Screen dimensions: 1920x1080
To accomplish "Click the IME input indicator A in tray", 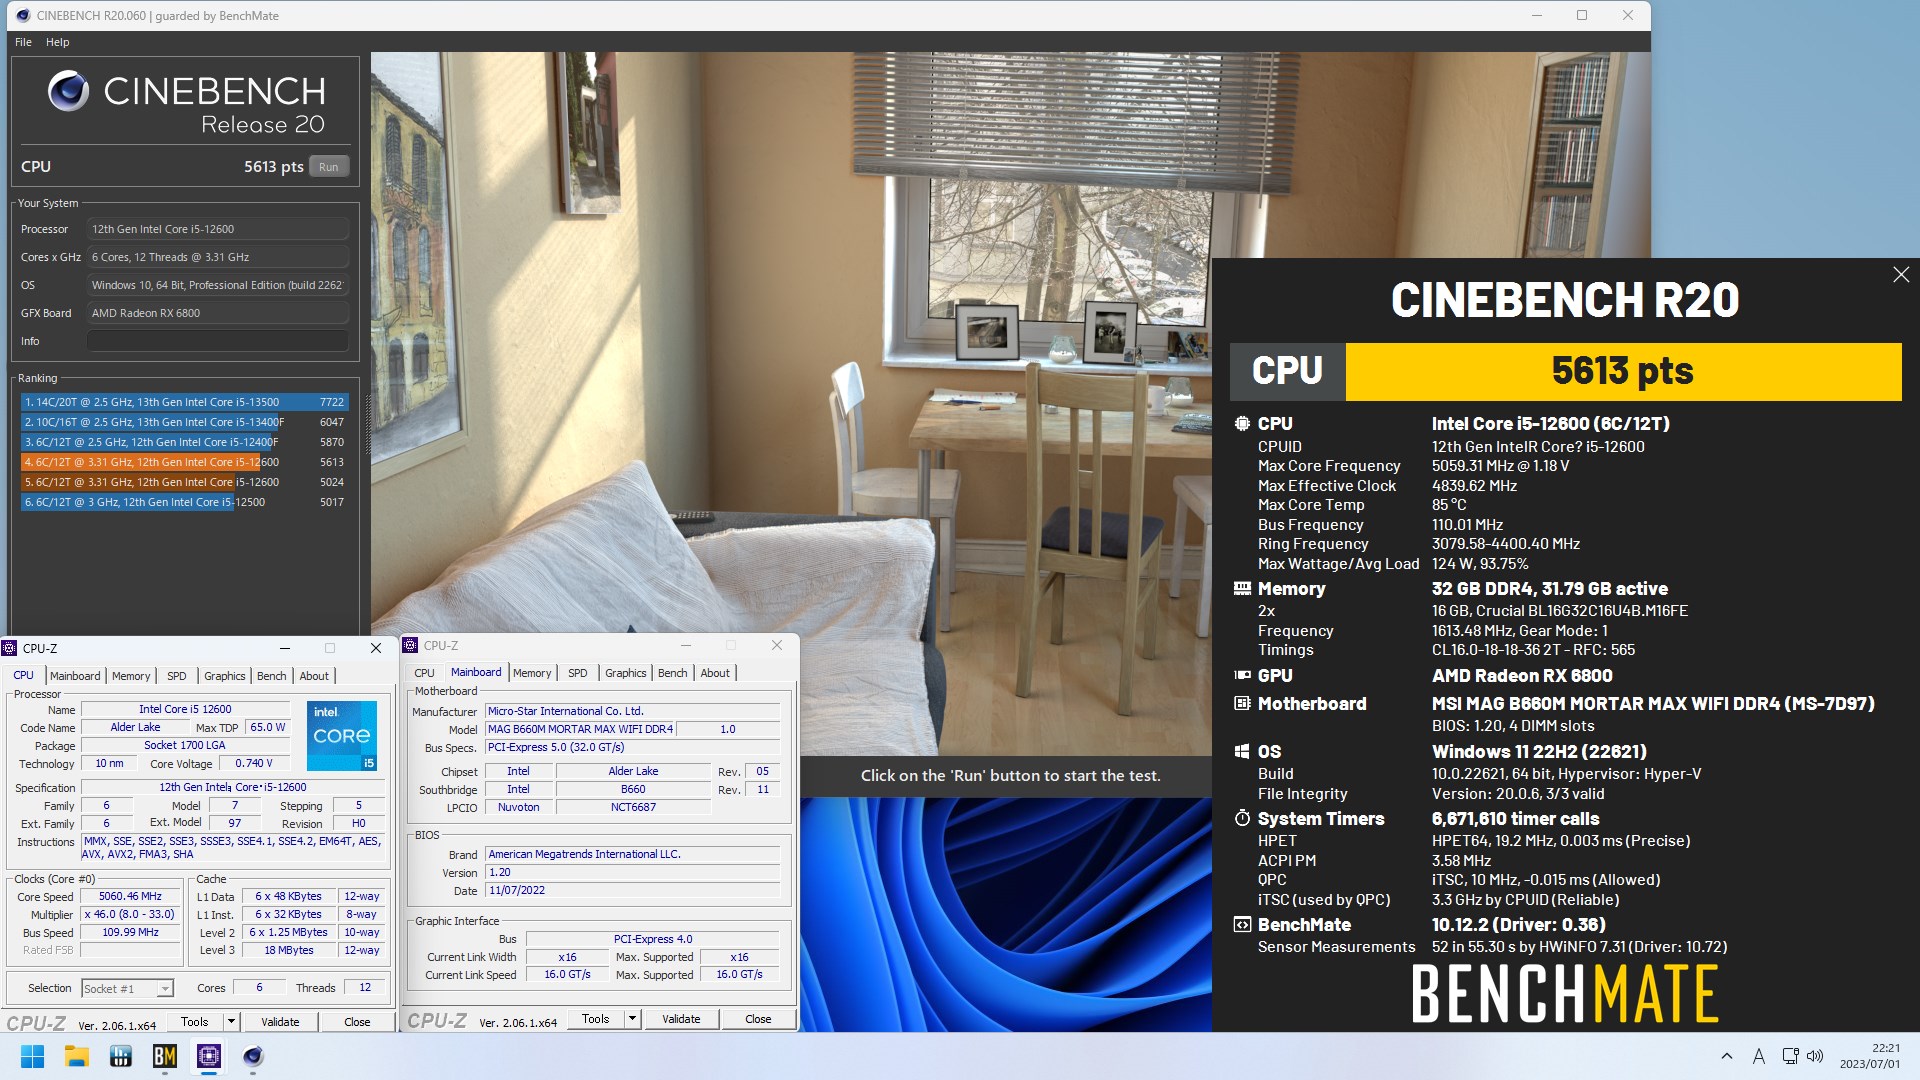I will [x=1759, y=1056].
